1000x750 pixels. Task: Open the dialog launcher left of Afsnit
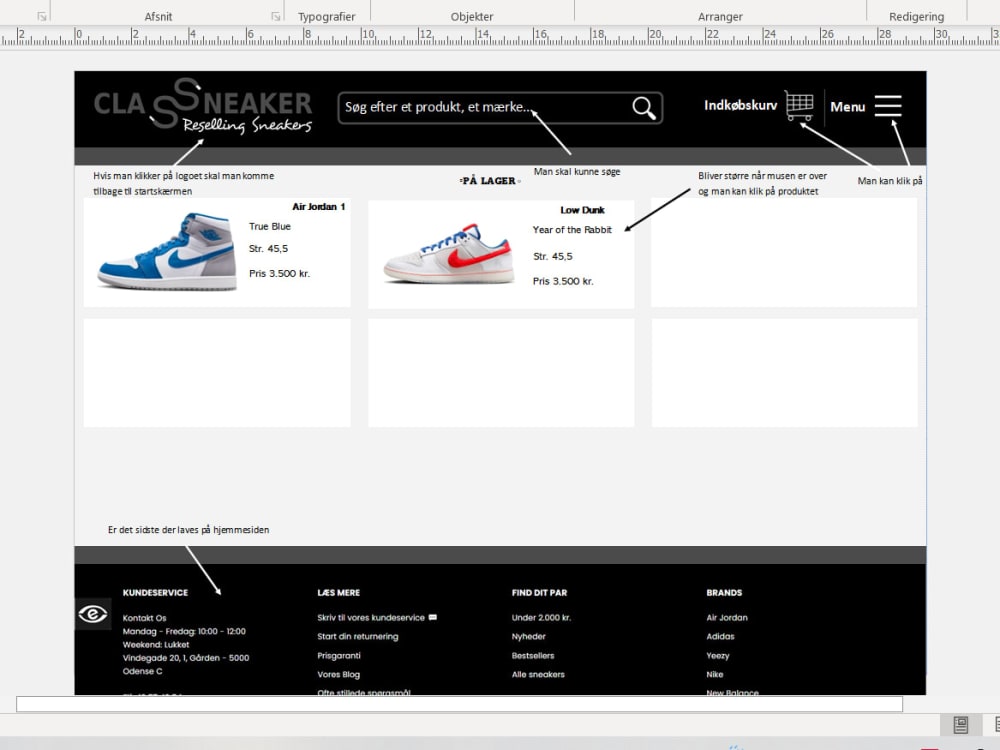coord(42,17)
